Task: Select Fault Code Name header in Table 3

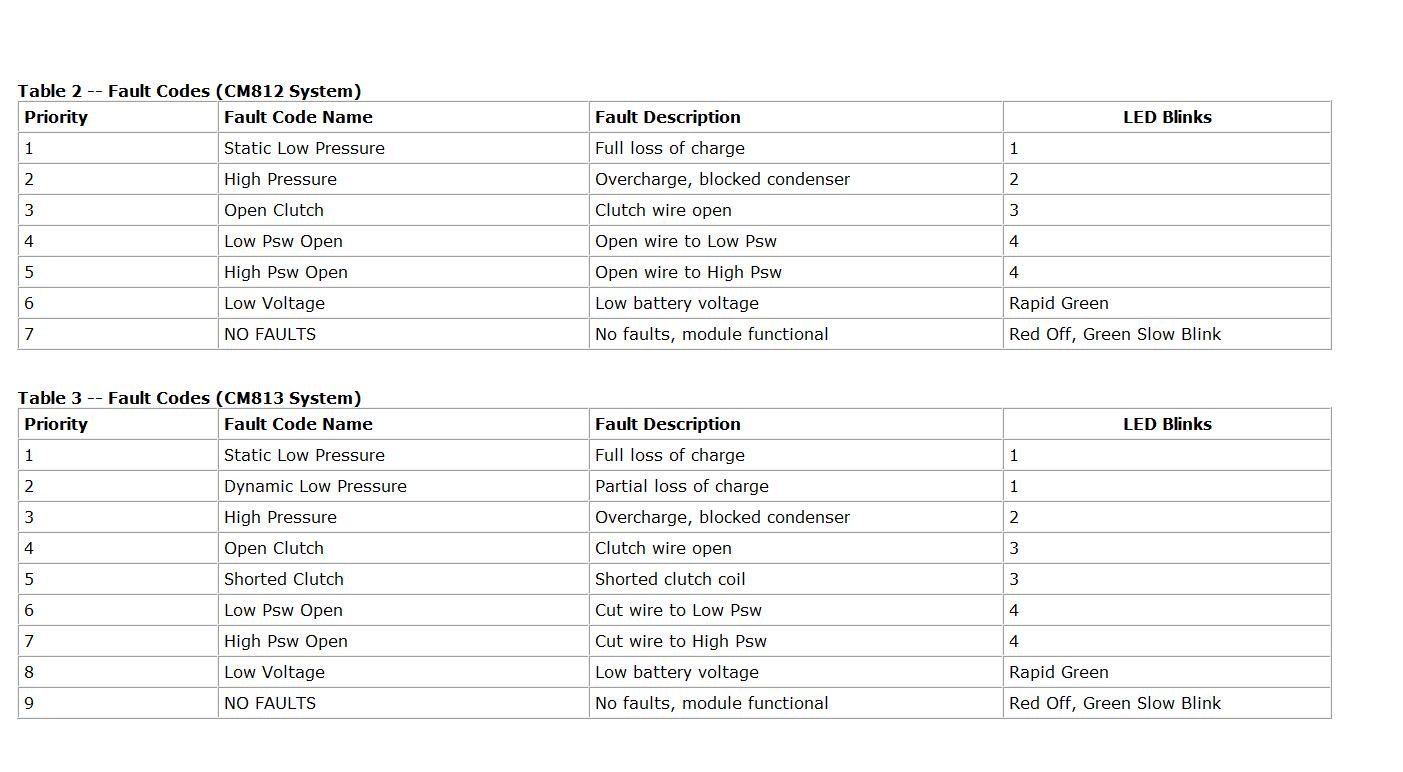Action: (403, 424)
